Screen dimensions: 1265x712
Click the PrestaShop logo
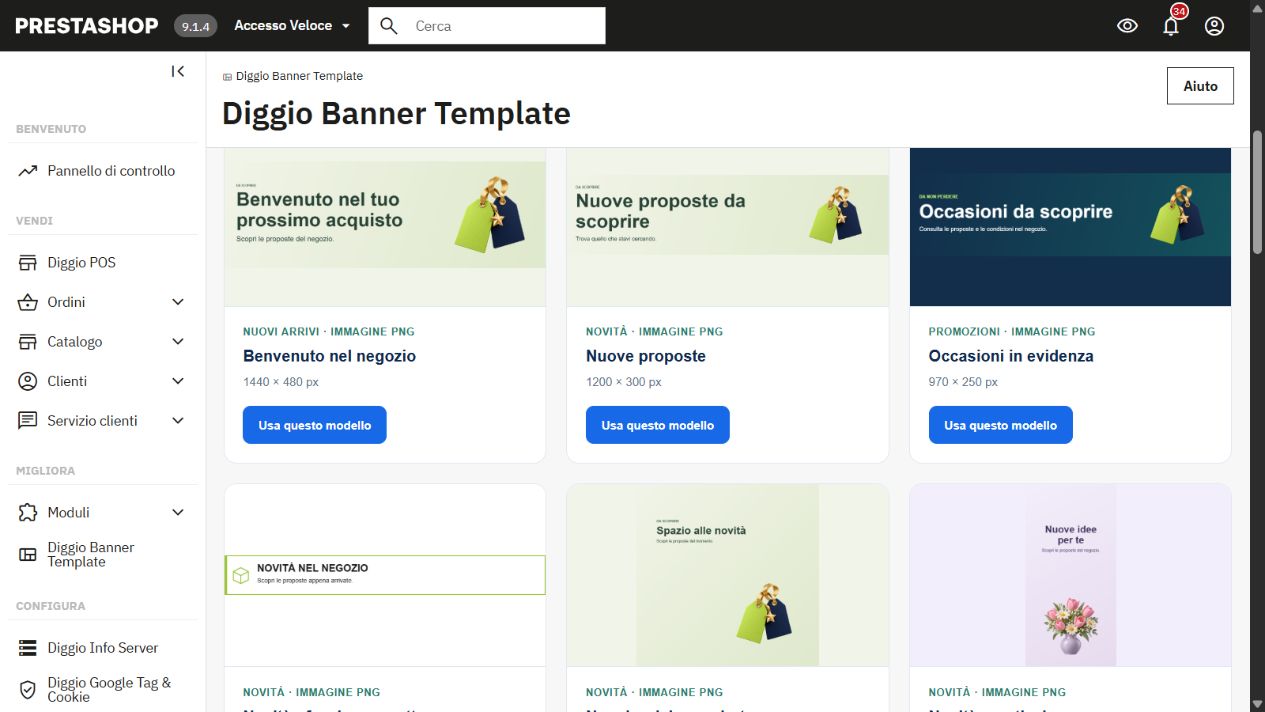click(86, 26)
